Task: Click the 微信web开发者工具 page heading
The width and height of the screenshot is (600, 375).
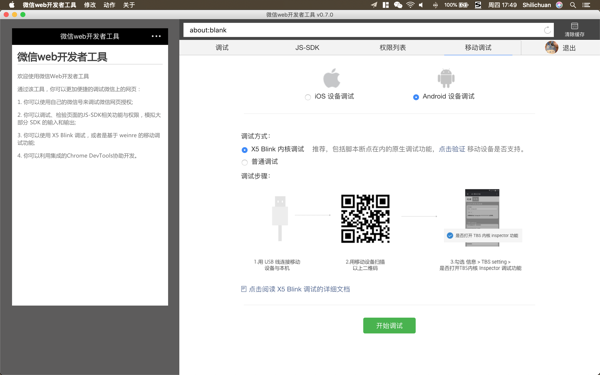Action: coord(62,57)
